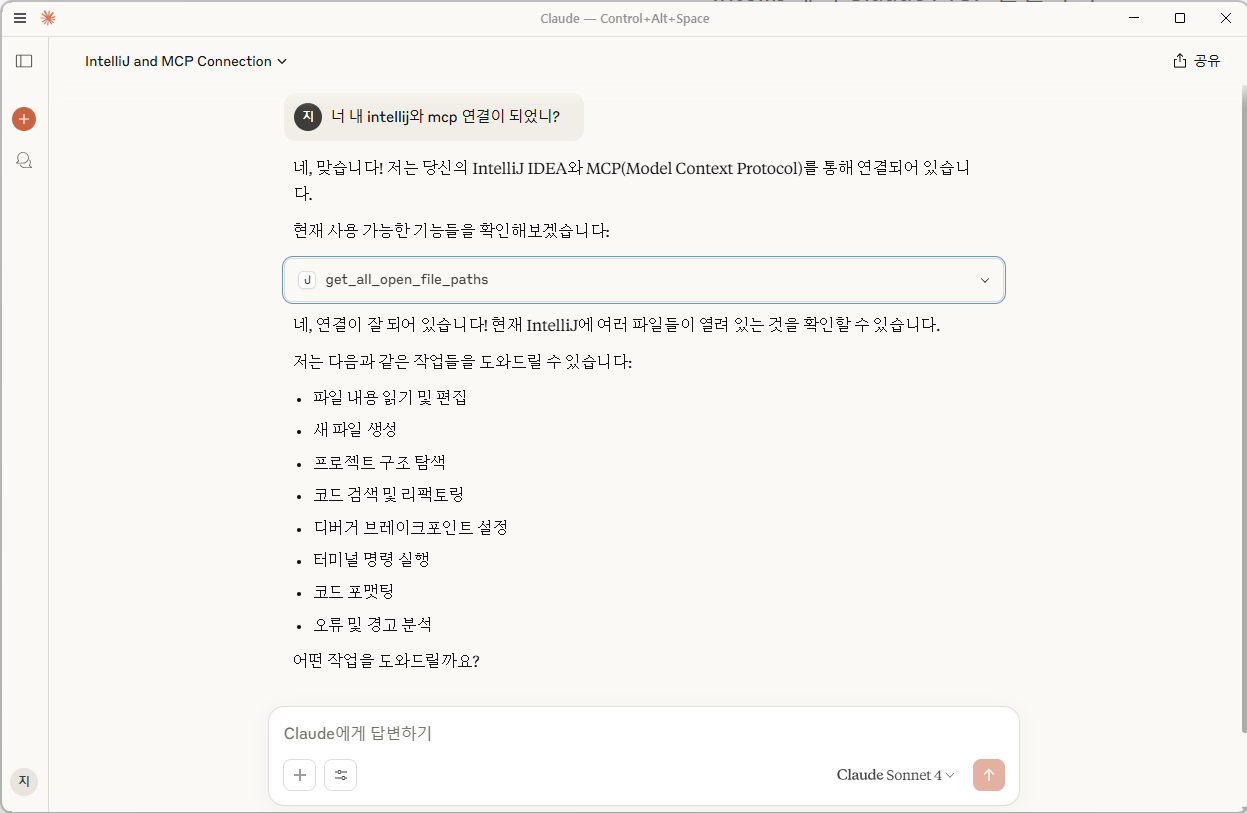The image size is (1247, 813).
Task: Click the IntelliJ tool icon on tool call
Action: pos(307,280)
